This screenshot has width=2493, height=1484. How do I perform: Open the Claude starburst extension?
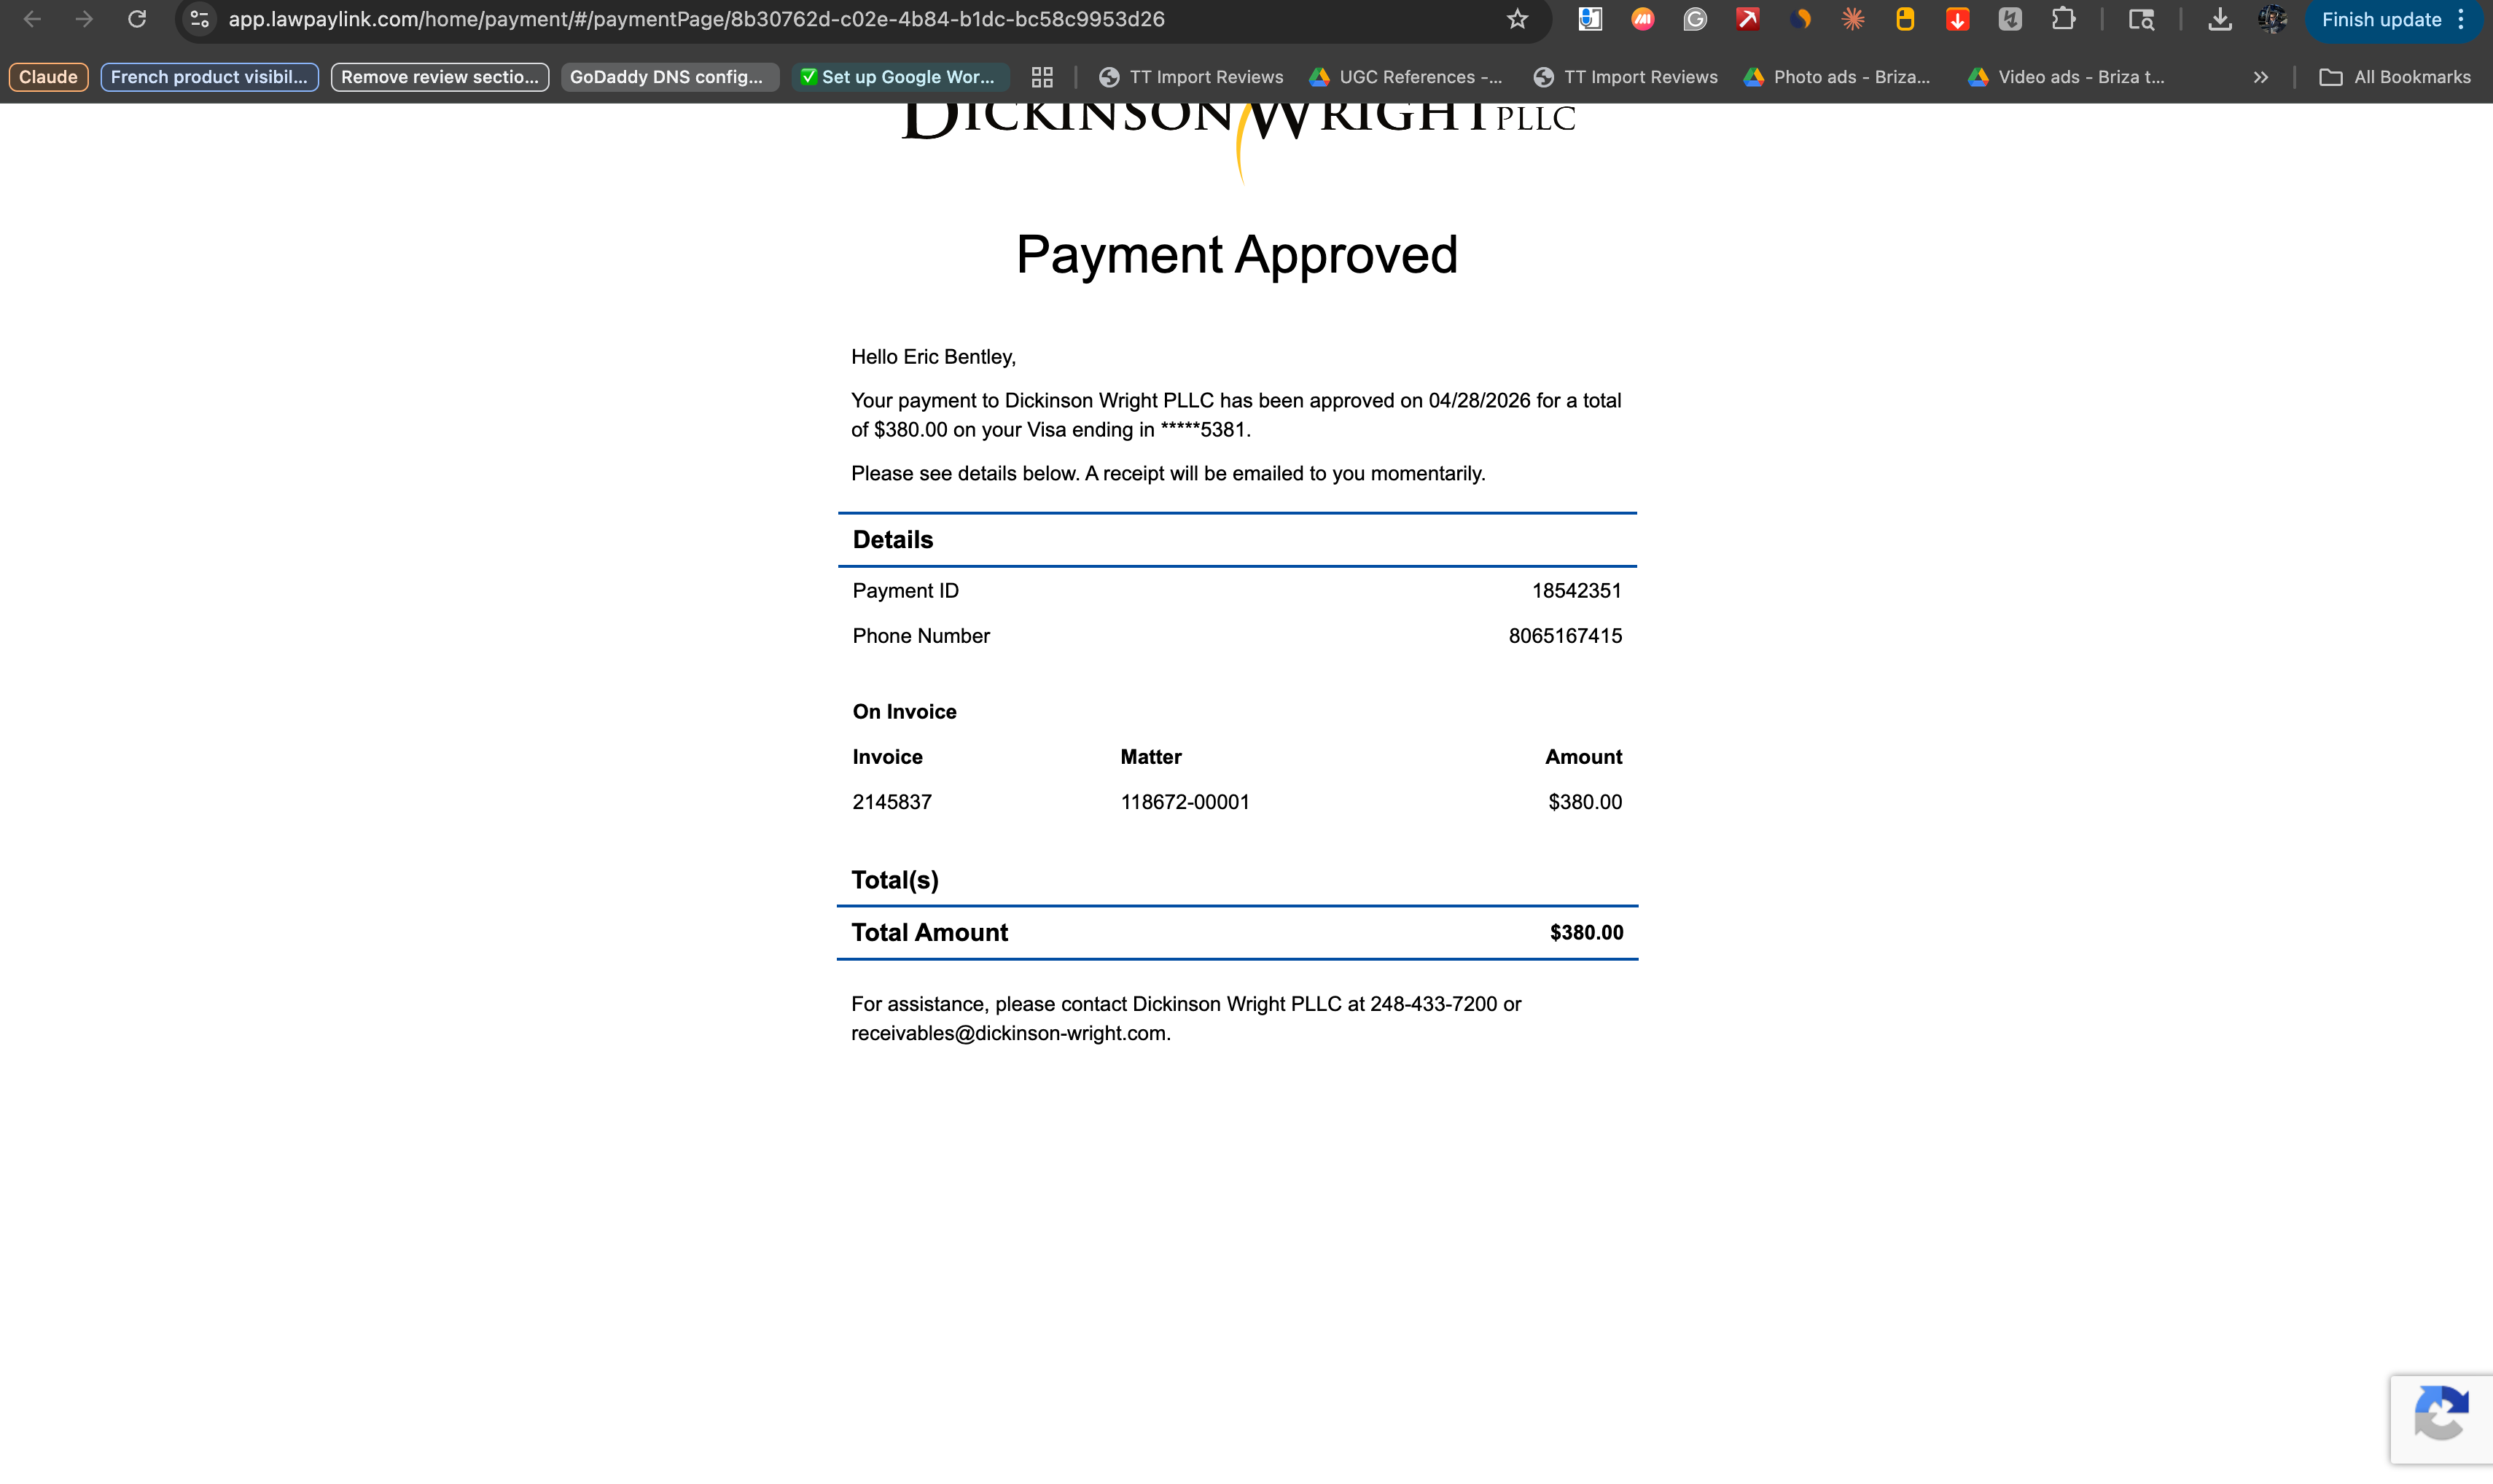[x=1852, y=19]
